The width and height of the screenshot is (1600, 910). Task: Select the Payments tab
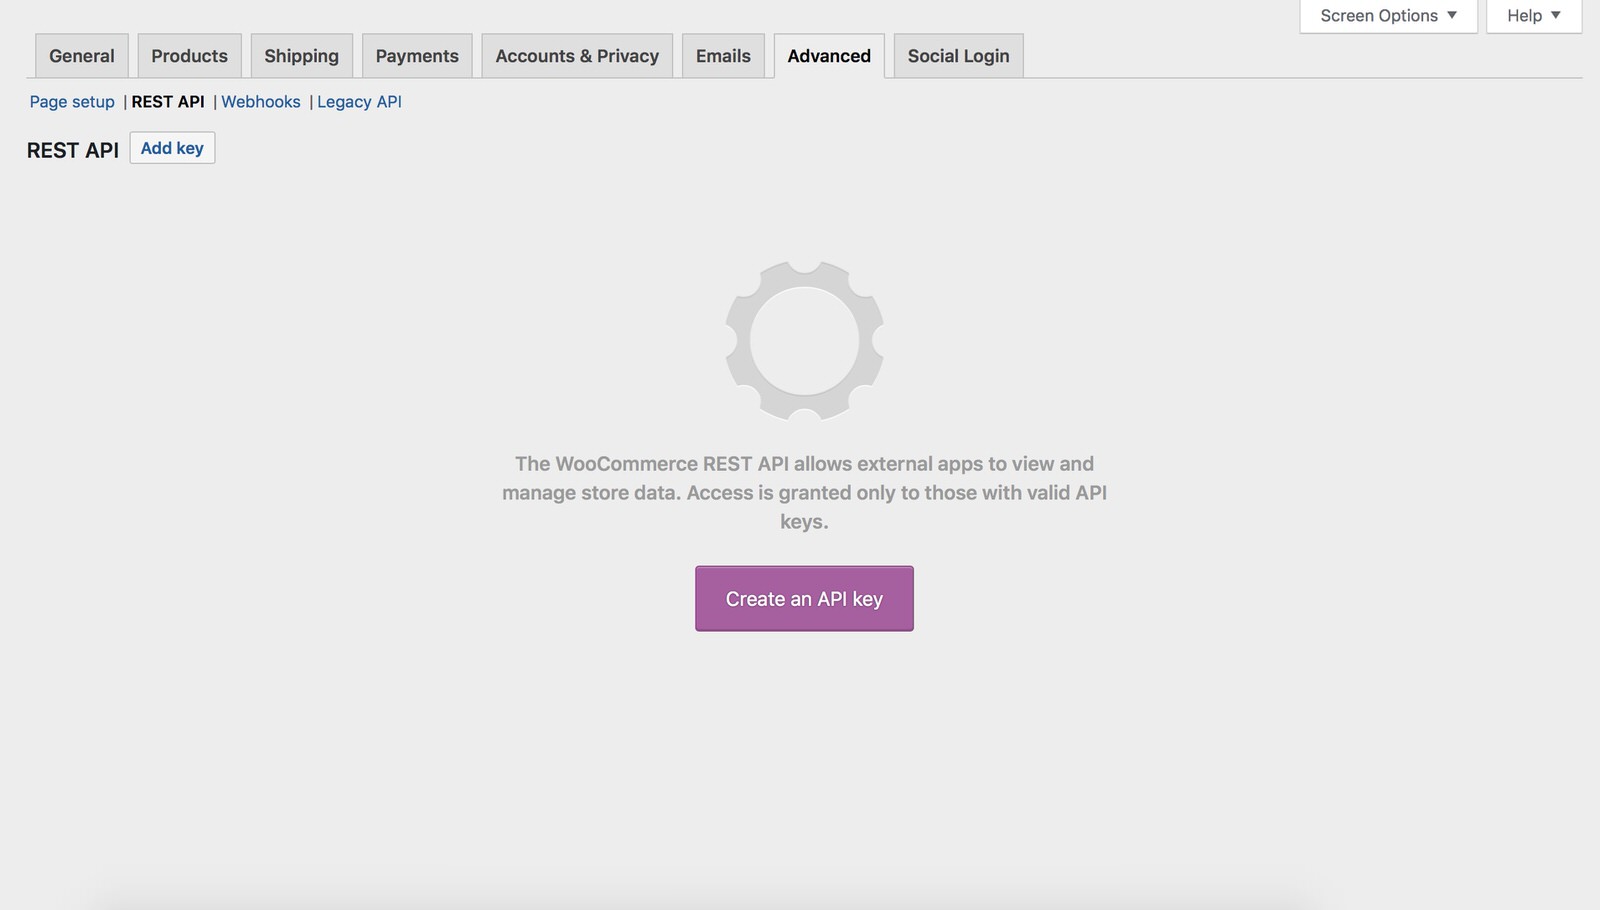coord(417,56)
